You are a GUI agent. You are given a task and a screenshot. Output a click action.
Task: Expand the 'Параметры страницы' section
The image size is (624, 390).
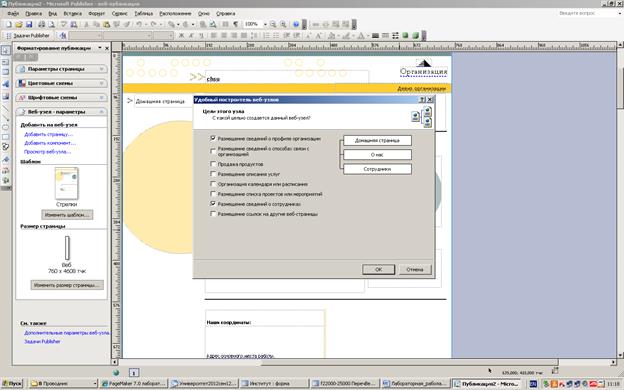[62, 69]
